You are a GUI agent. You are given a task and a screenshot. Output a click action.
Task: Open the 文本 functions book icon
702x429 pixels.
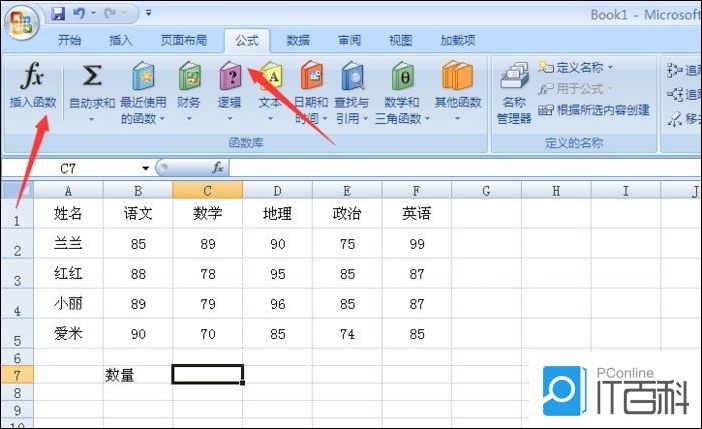click(x=271, y=75)
